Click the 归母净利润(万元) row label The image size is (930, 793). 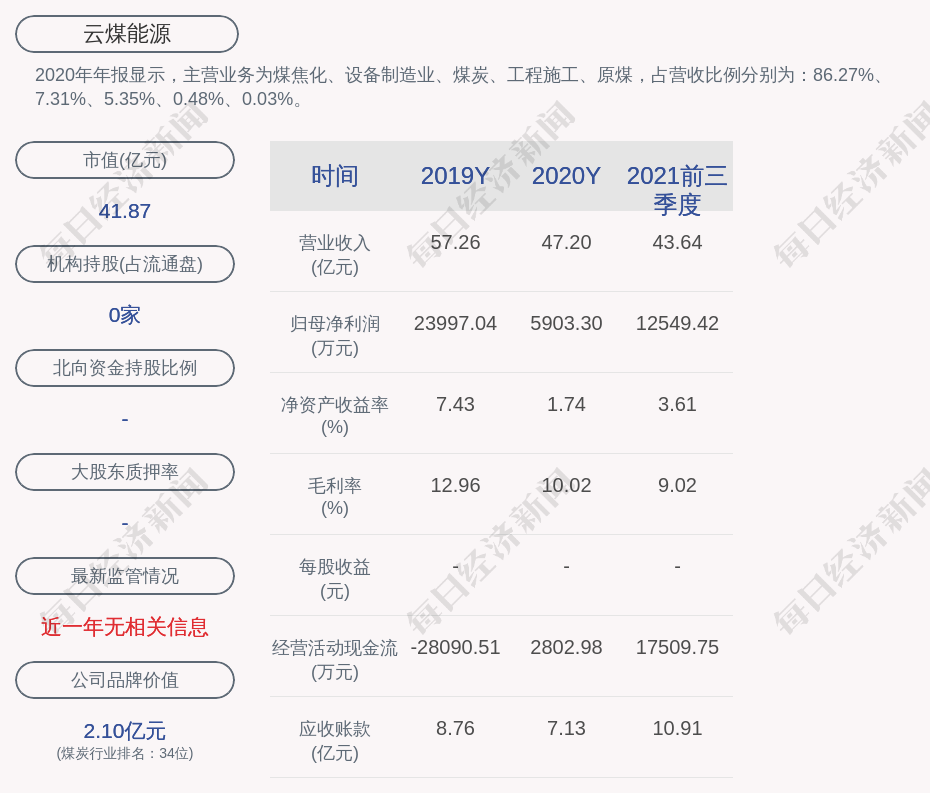[x=335, y=336]
